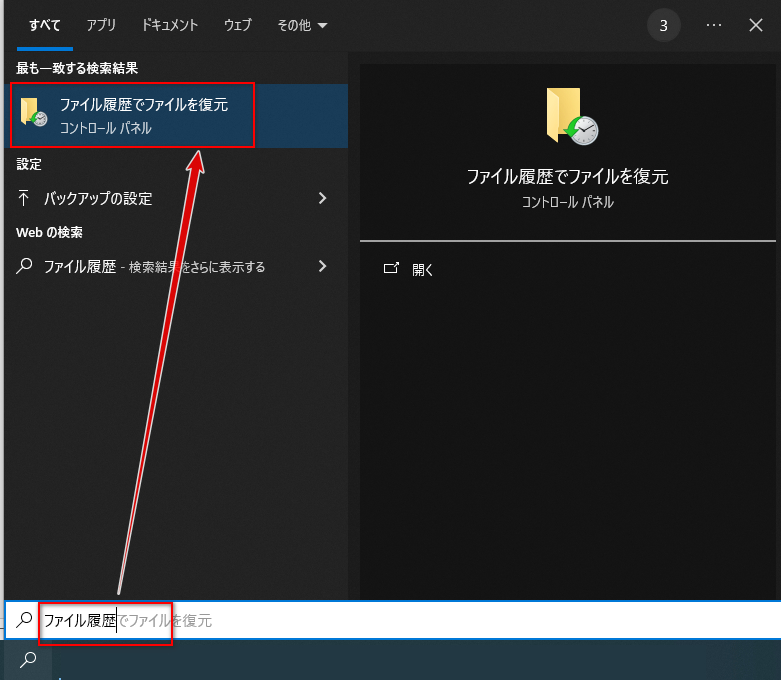Click the circular badge showing 3
Screen dimensions: 781x680
[x=663, y=25]
